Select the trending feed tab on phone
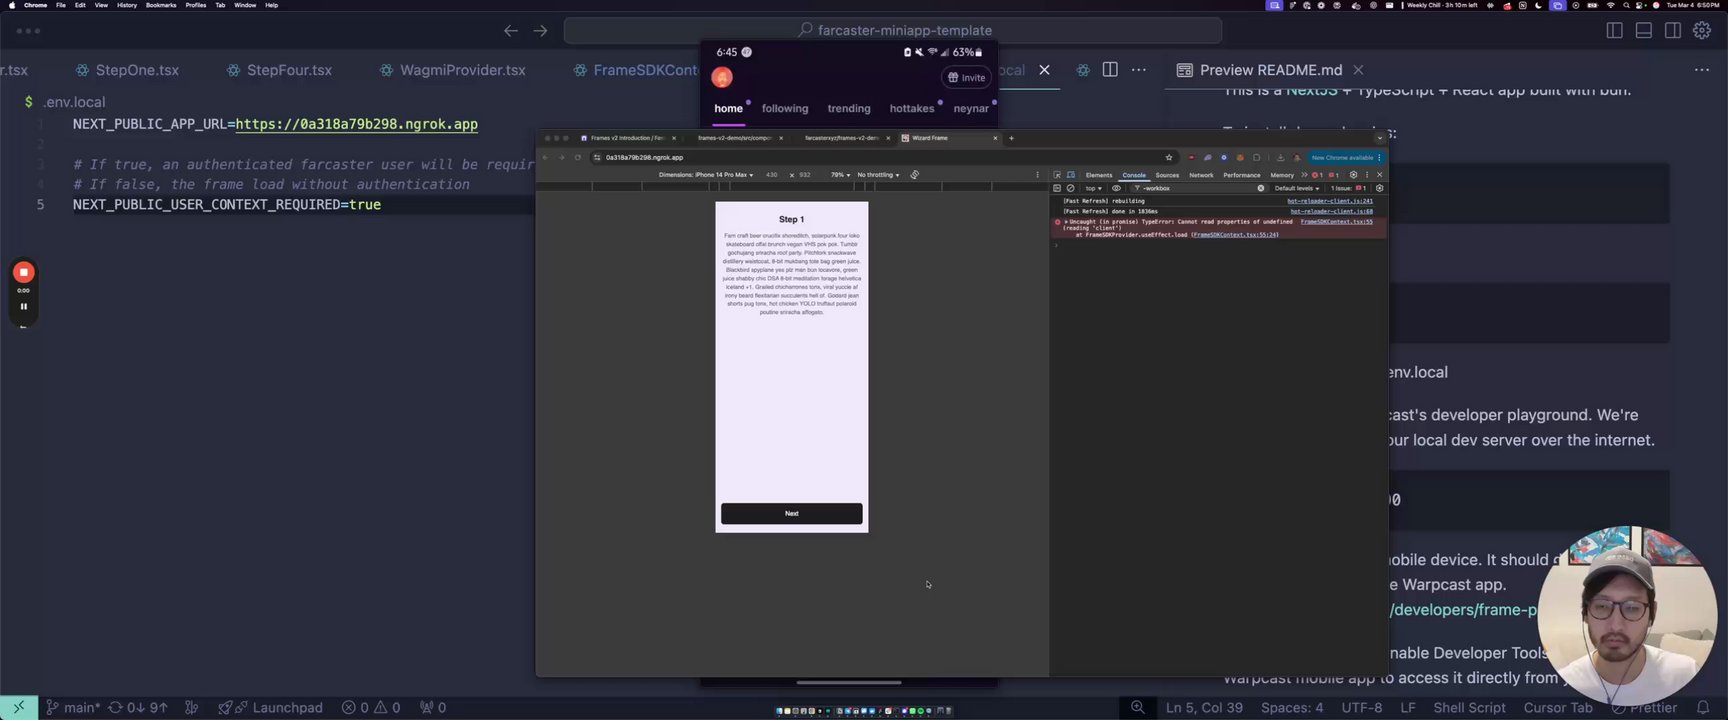The height and width of the screenshot is (720, 1728). [849, 108]
